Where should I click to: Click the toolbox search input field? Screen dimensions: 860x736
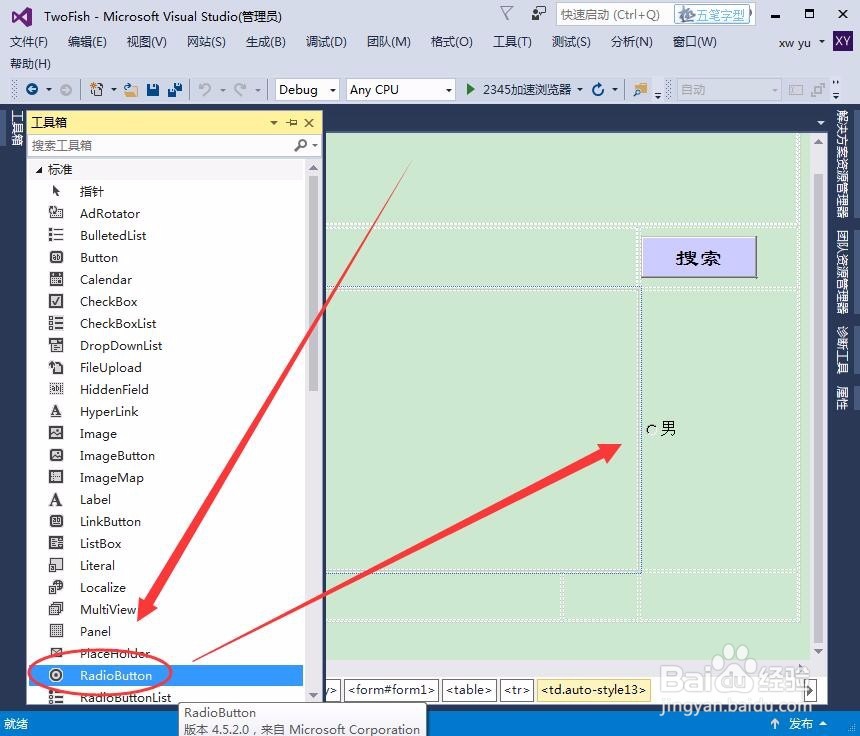click(161, 145)
